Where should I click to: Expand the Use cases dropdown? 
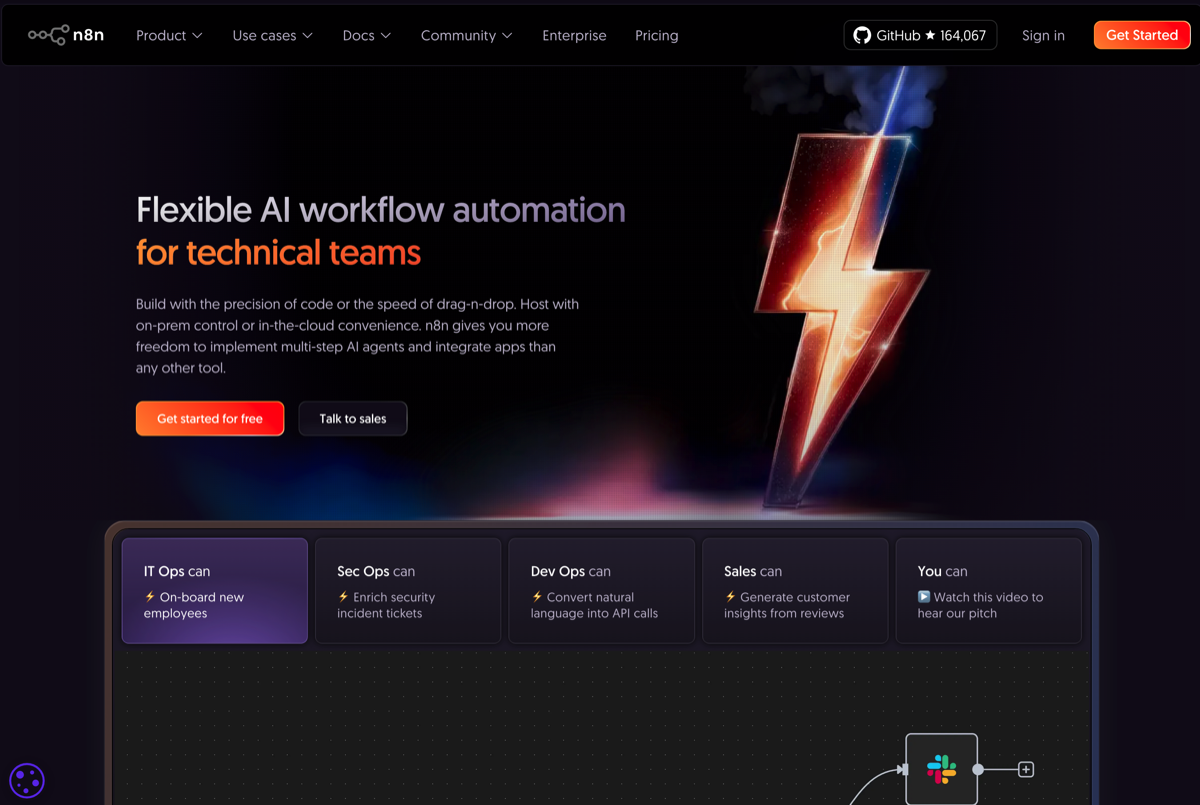coord(272,35)
